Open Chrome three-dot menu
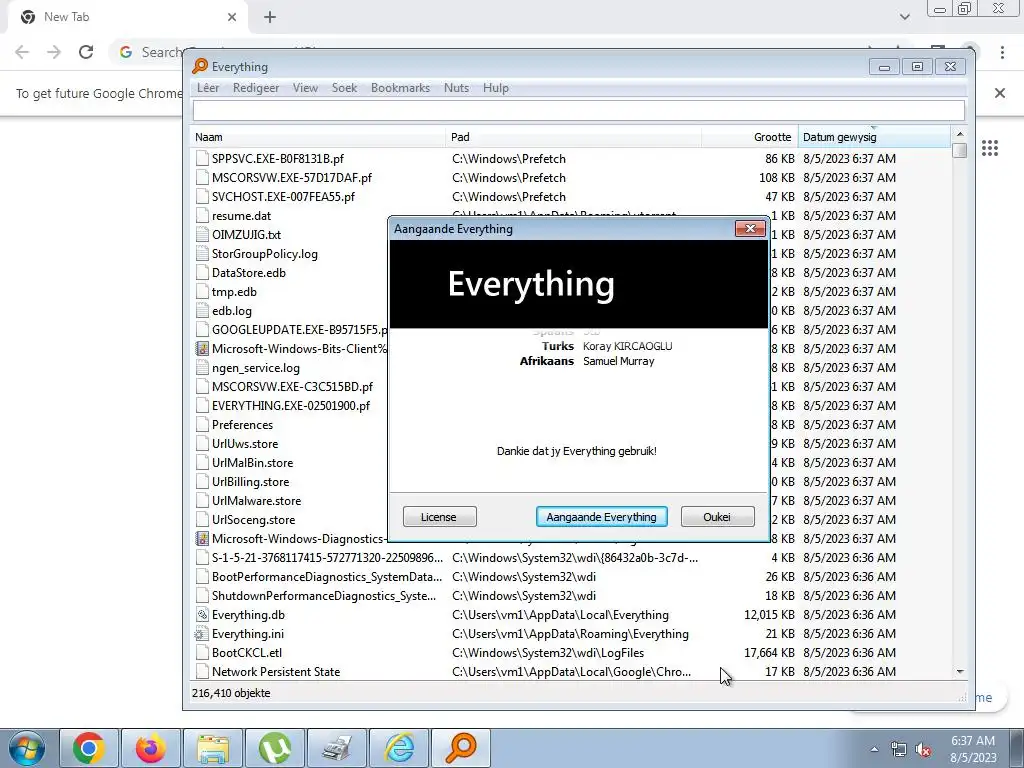1024x768 pixels. [1002, 52]
